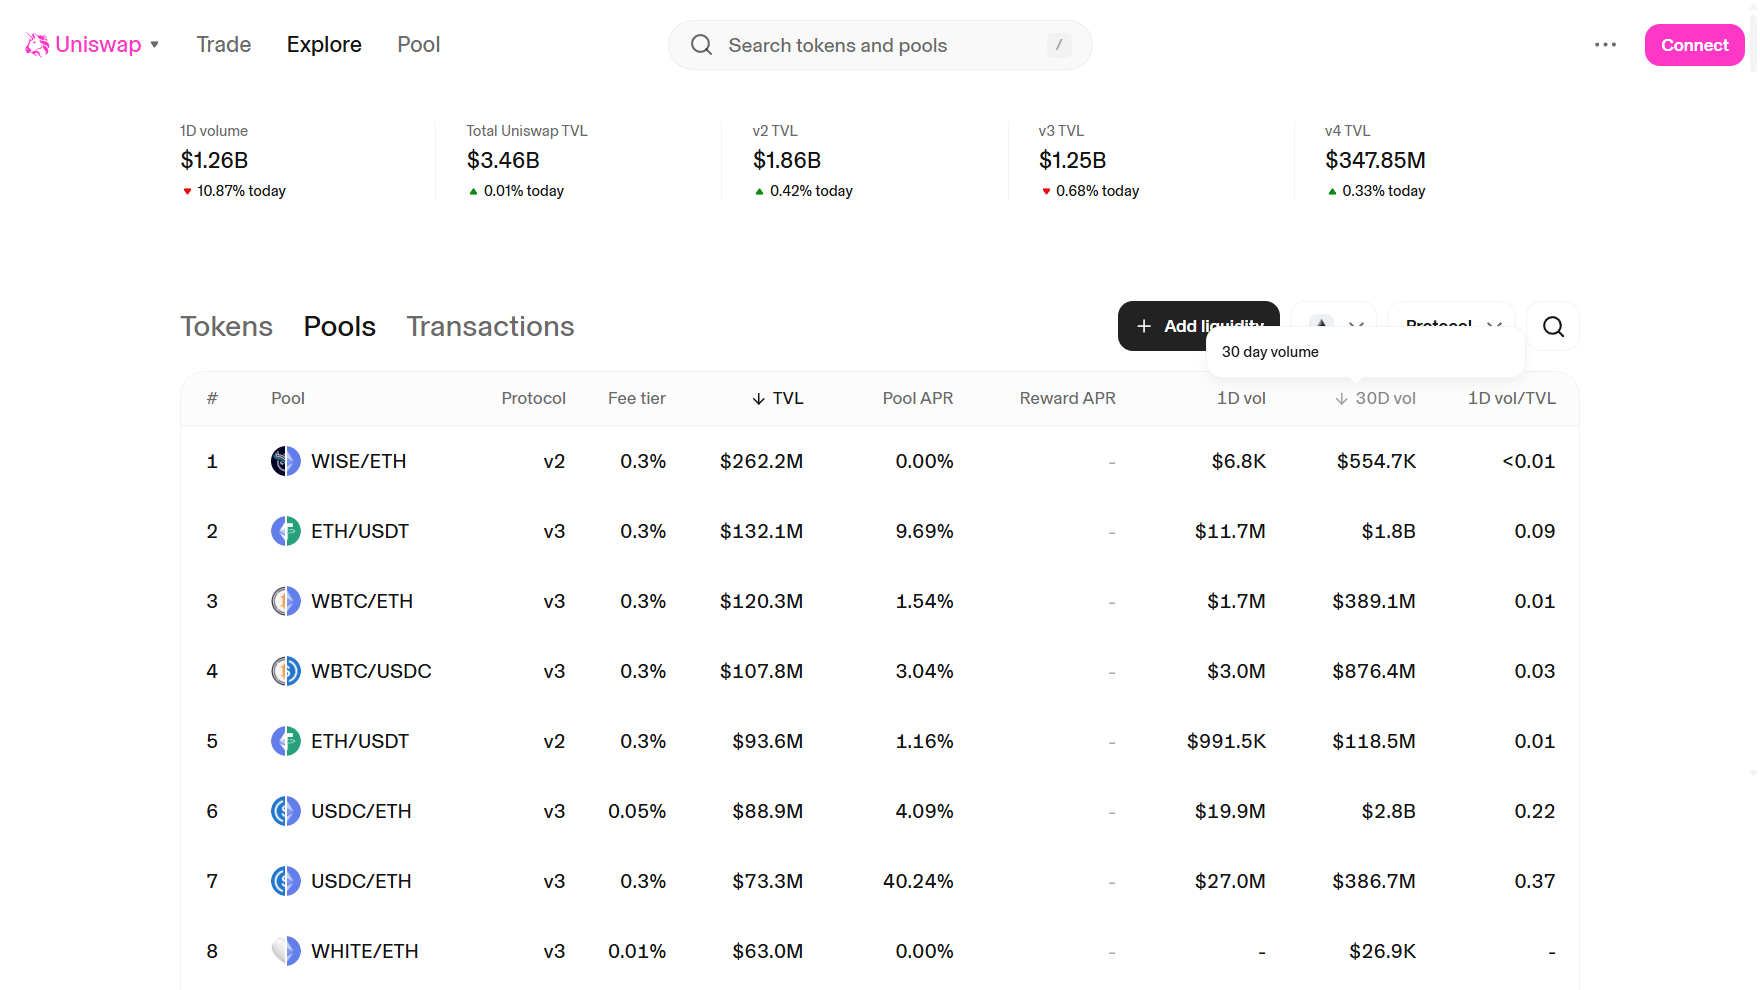Click the 30 day volume tooltip

point(1365,352)
